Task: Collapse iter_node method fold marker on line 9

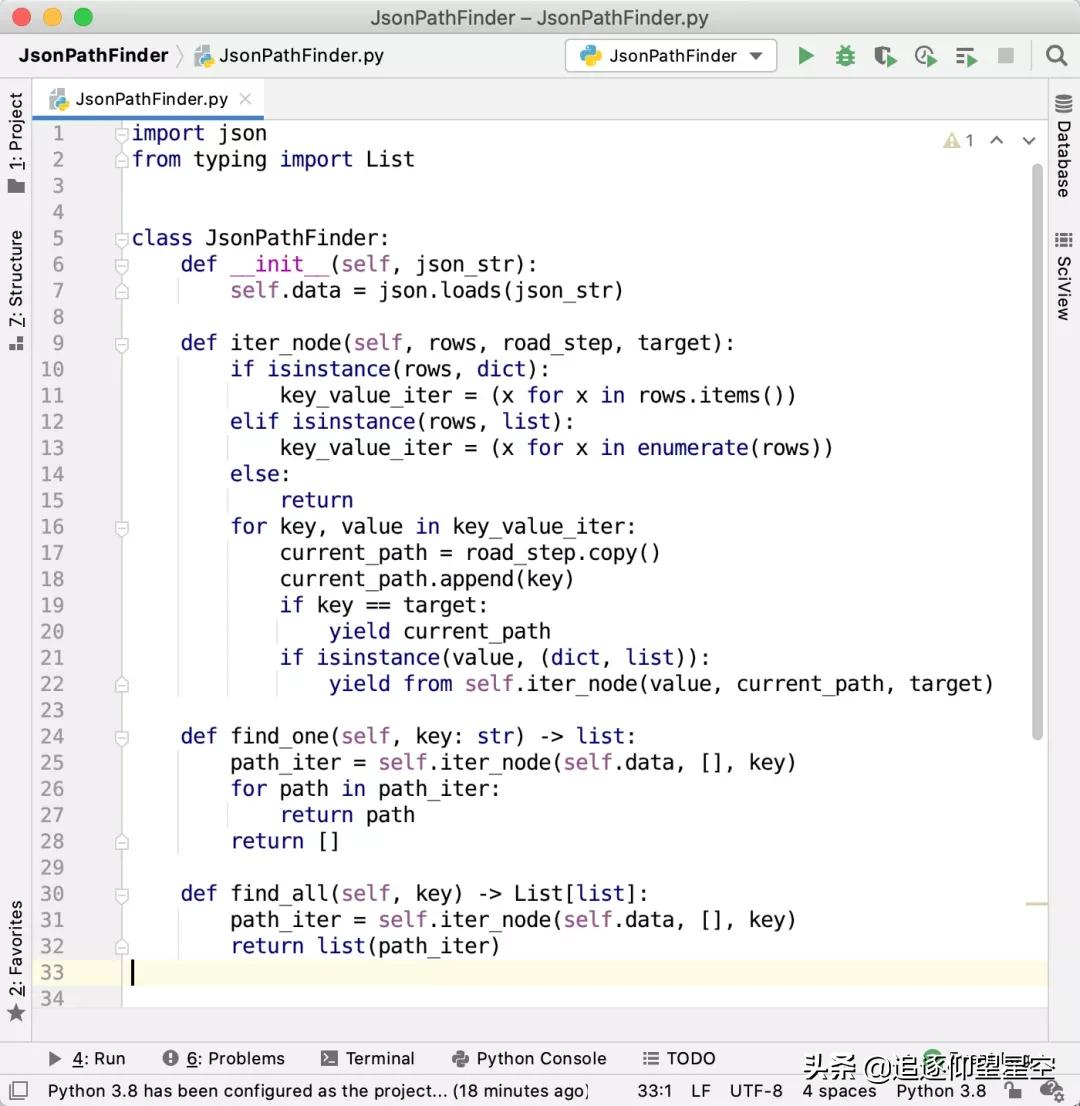Action: pyautogui.click(x=121, y=344)
